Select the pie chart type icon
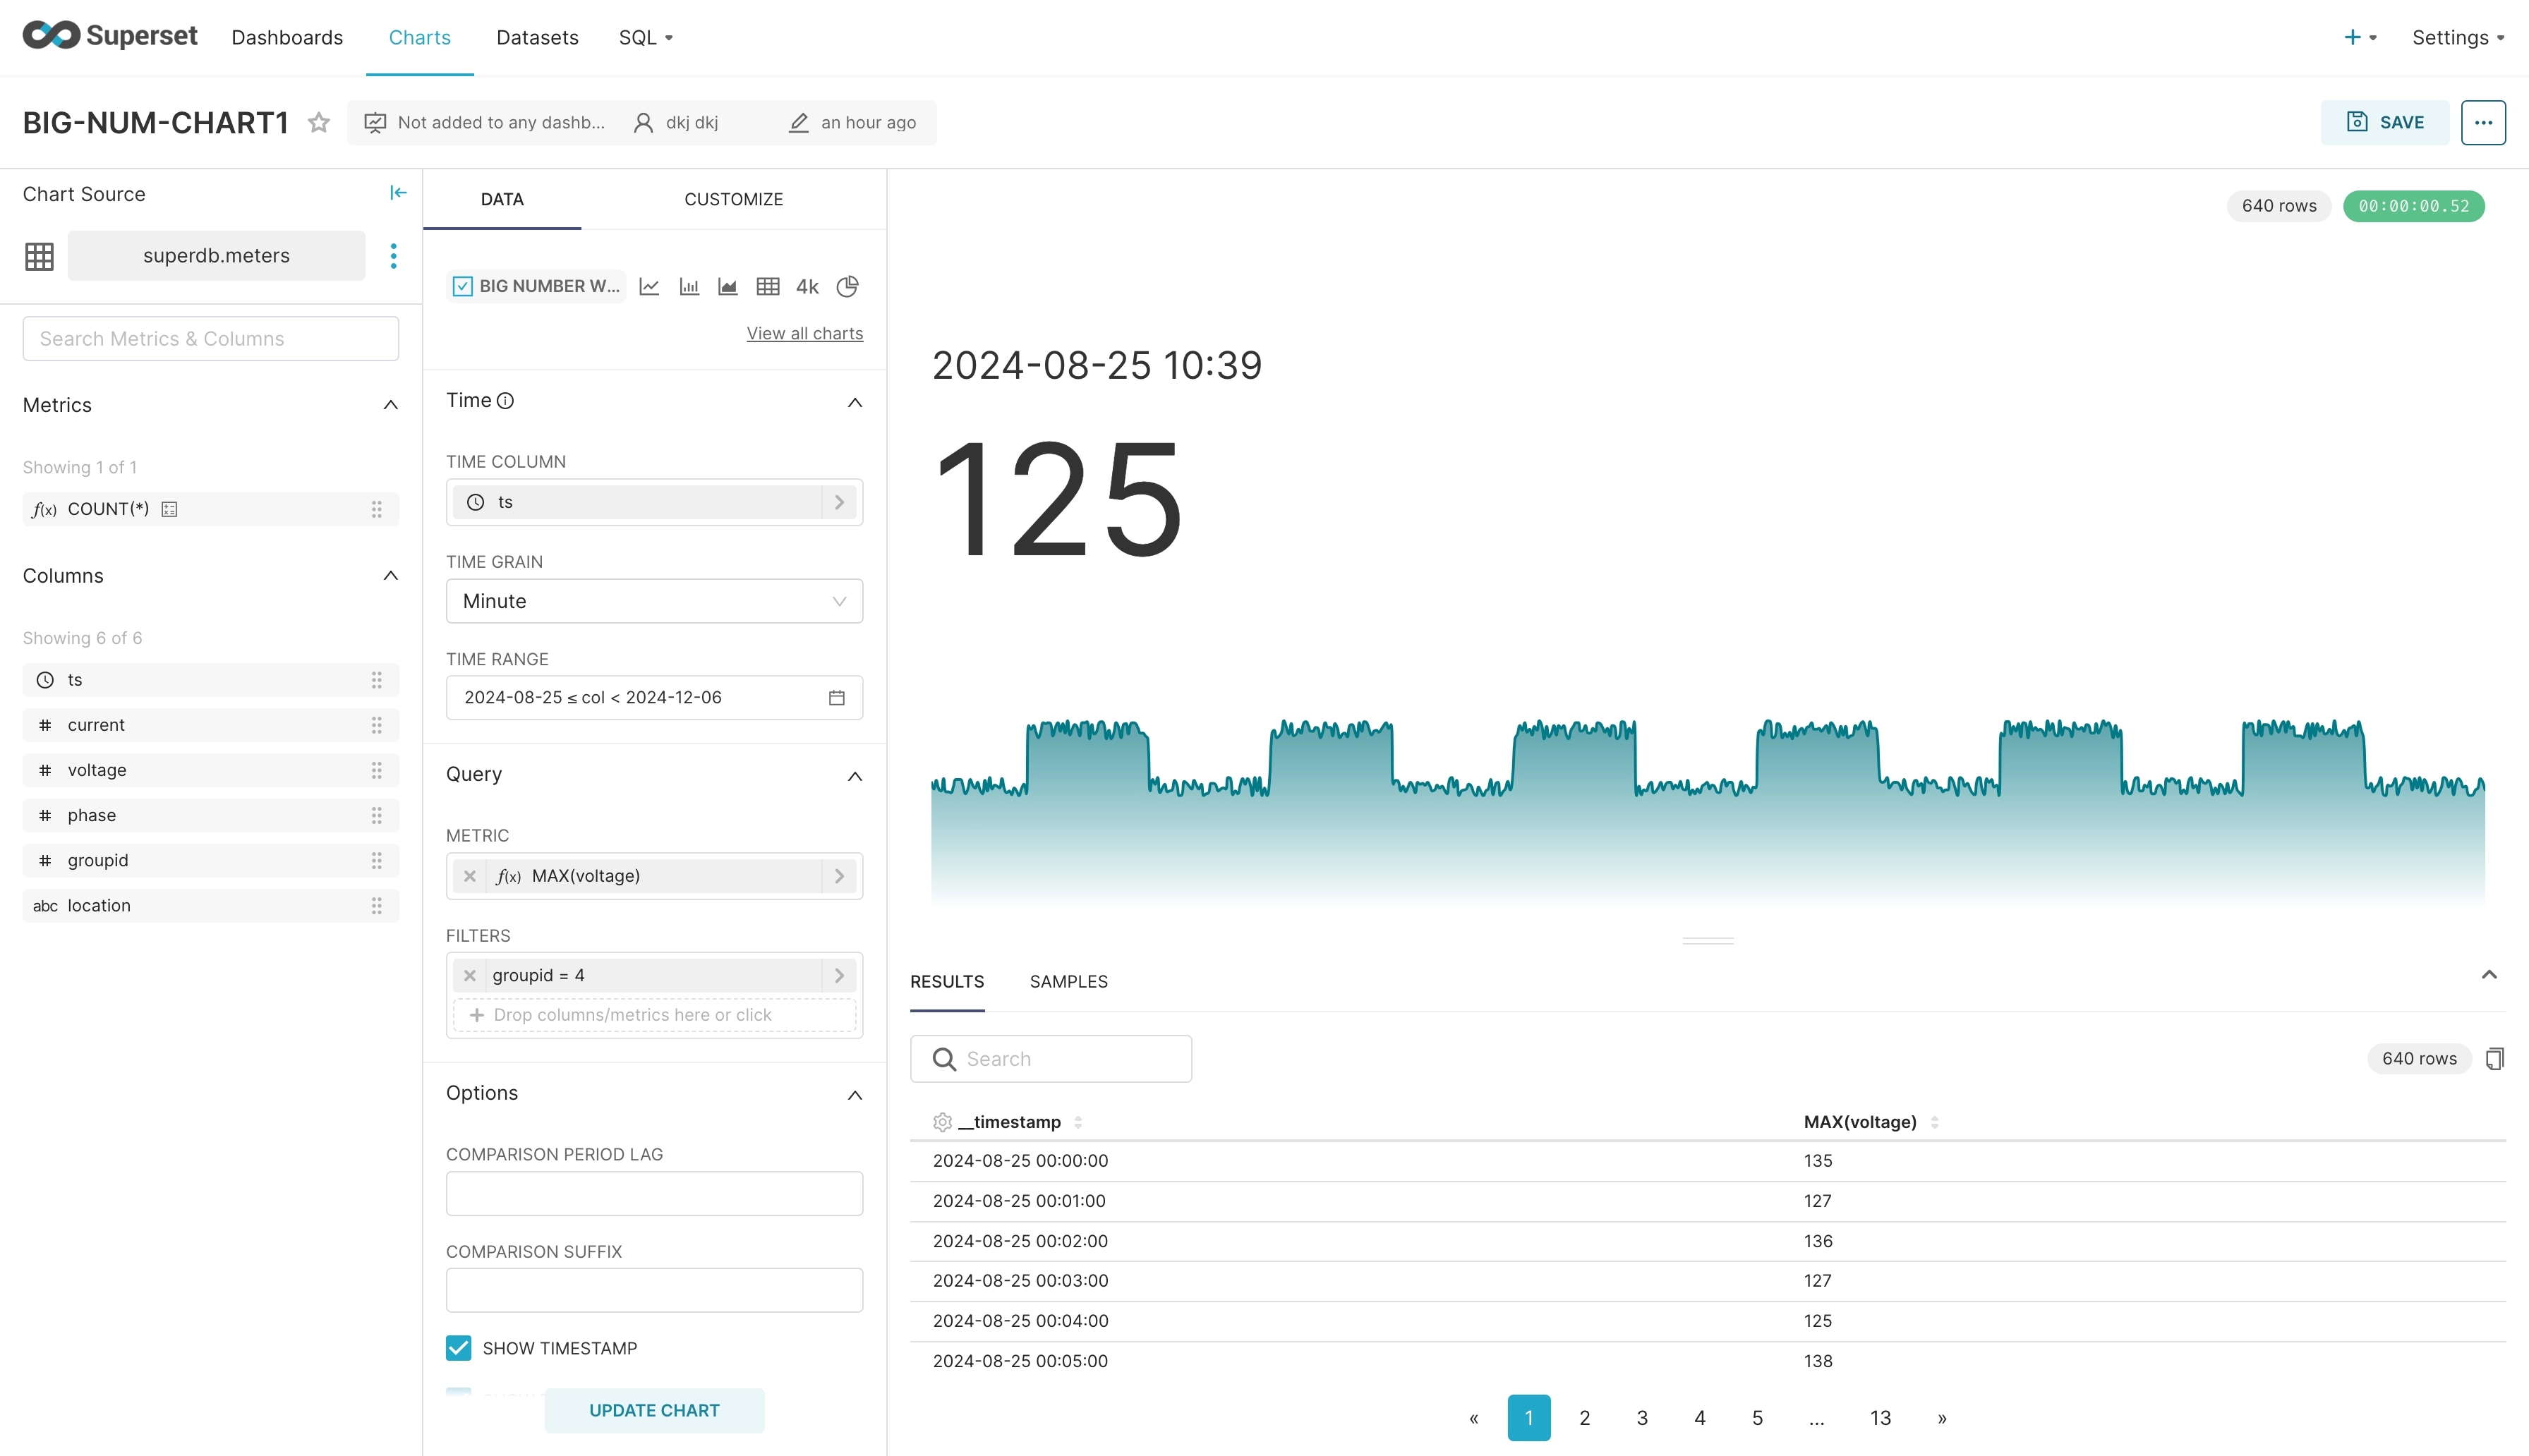This screenshot has width=2529, height=1456. (847, 287)
